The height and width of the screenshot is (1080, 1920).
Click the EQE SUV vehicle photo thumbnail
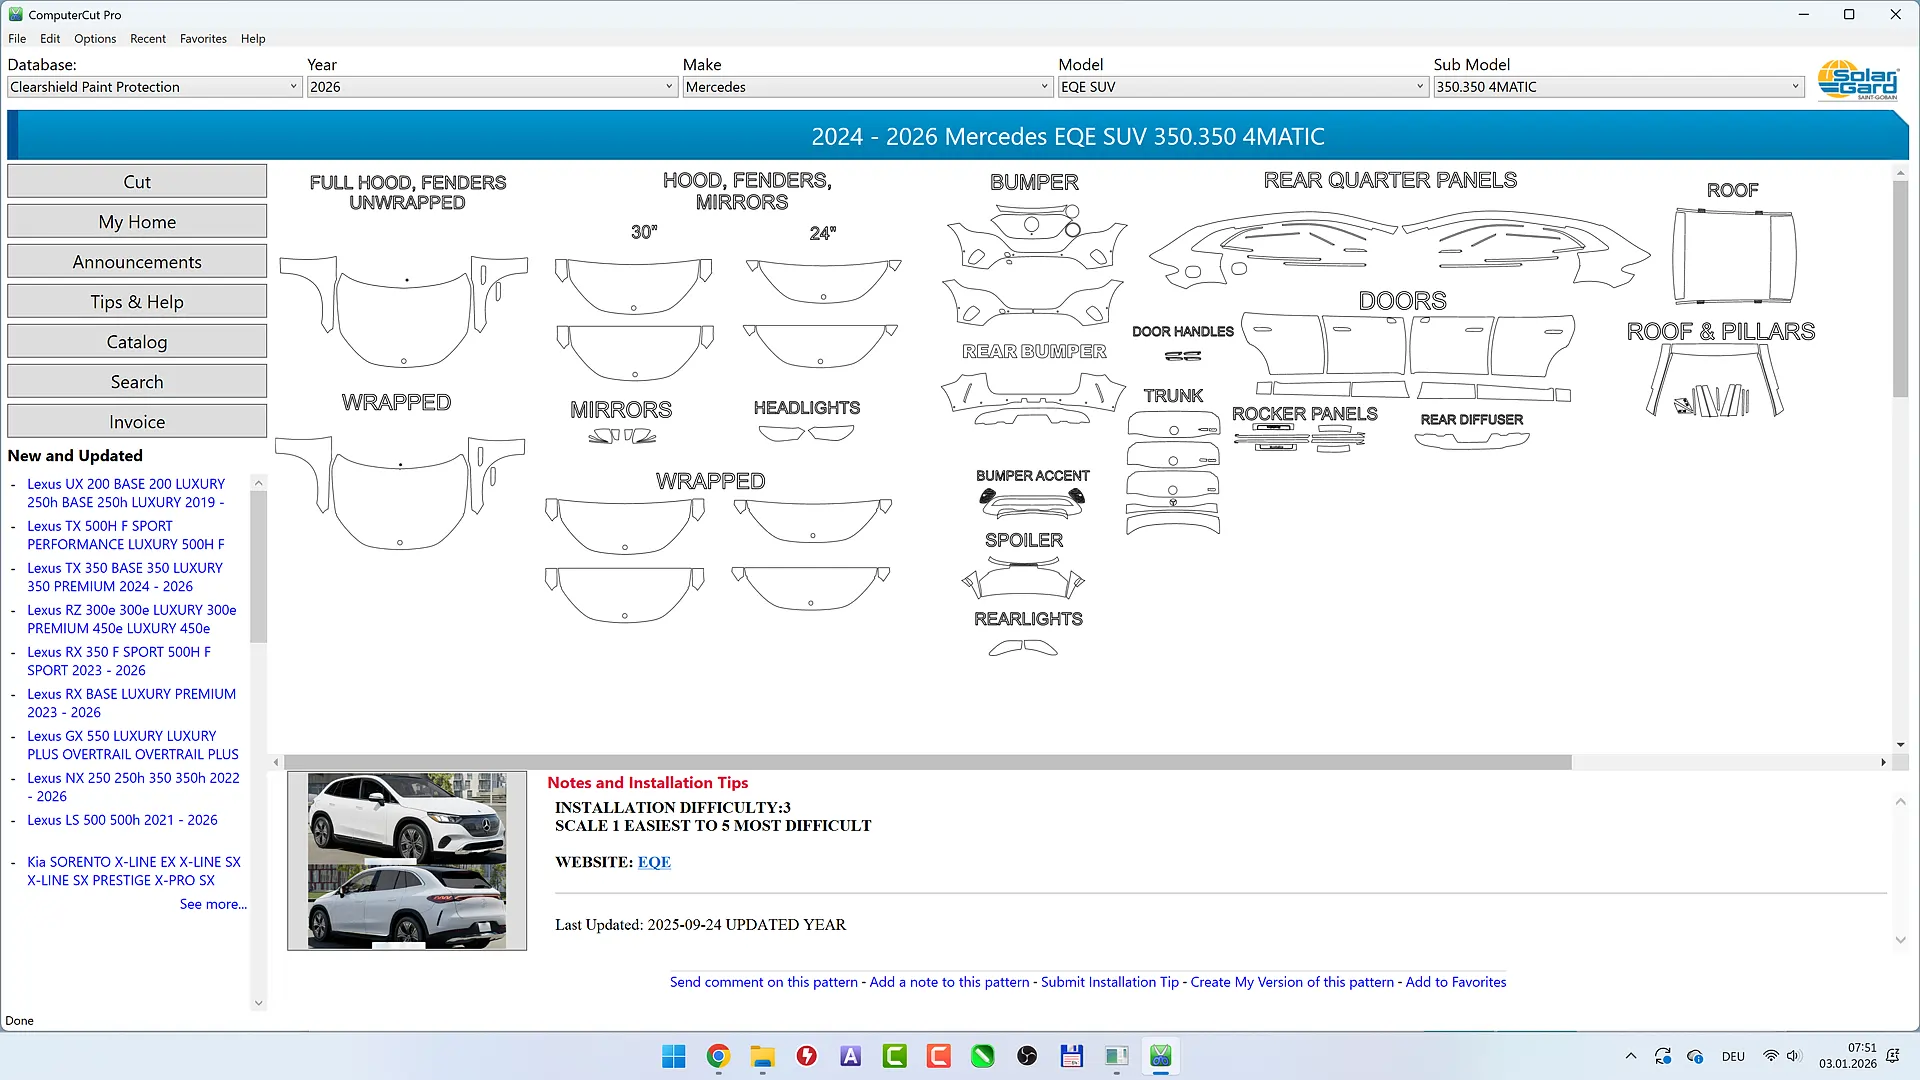point(407,861)
